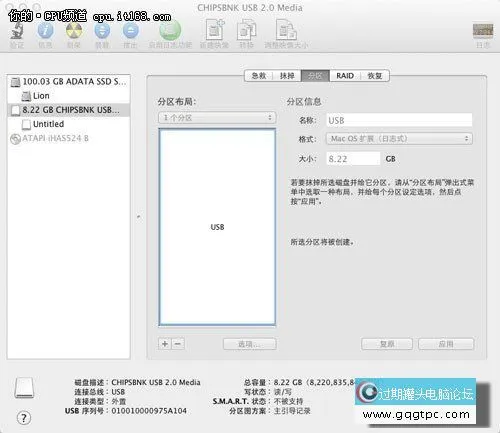This screenshot has height=433, width=500.
Task: Select 100.03 GB ADATA SSD disk in sidebar
Action: (68, 82)
